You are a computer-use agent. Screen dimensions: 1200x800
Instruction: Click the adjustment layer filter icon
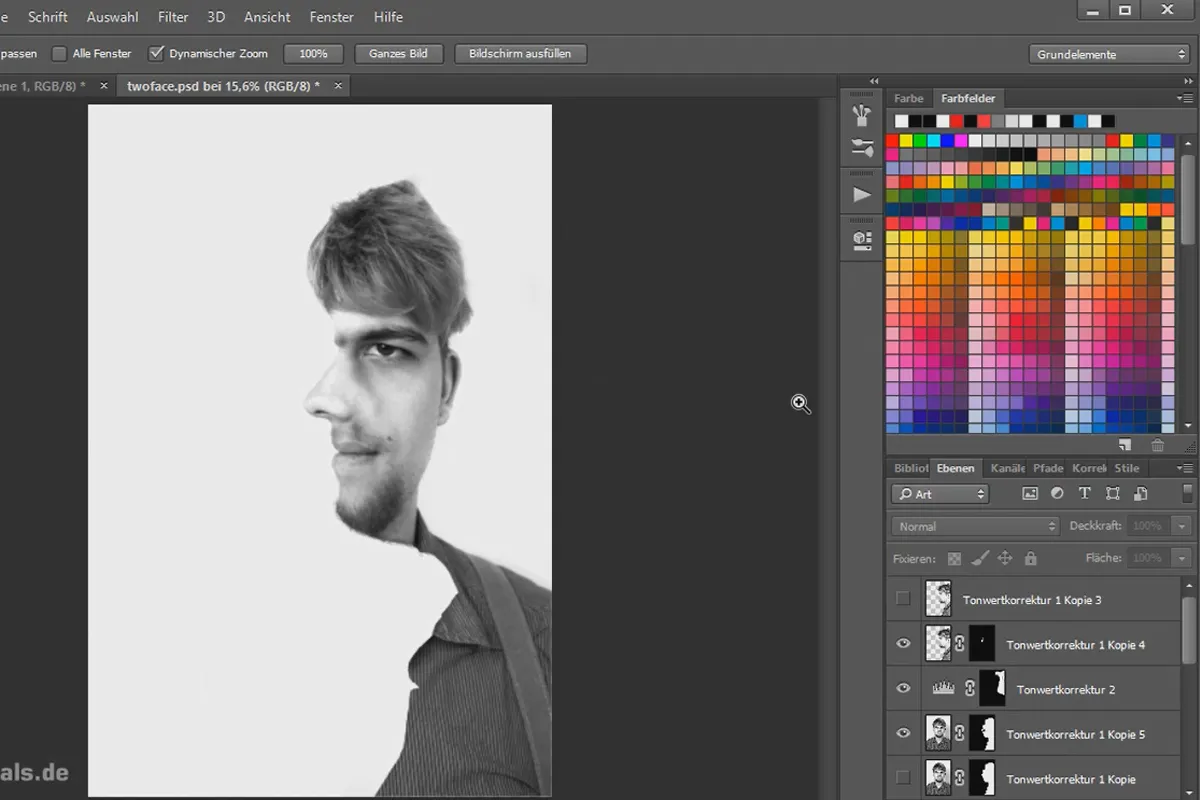1057,494
